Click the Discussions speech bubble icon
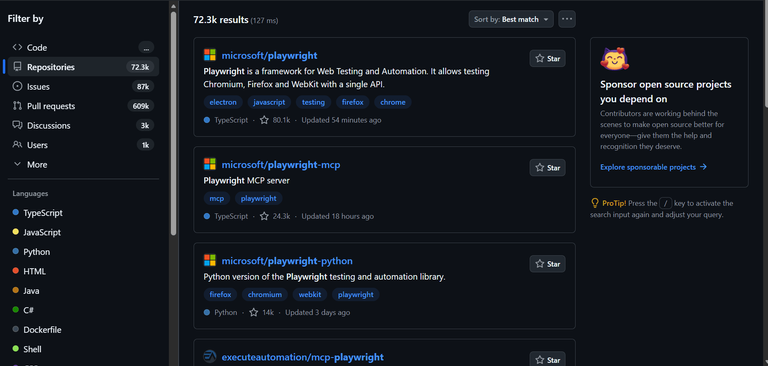The height and width of the screenshot is (366, 768). coord(18,125)
